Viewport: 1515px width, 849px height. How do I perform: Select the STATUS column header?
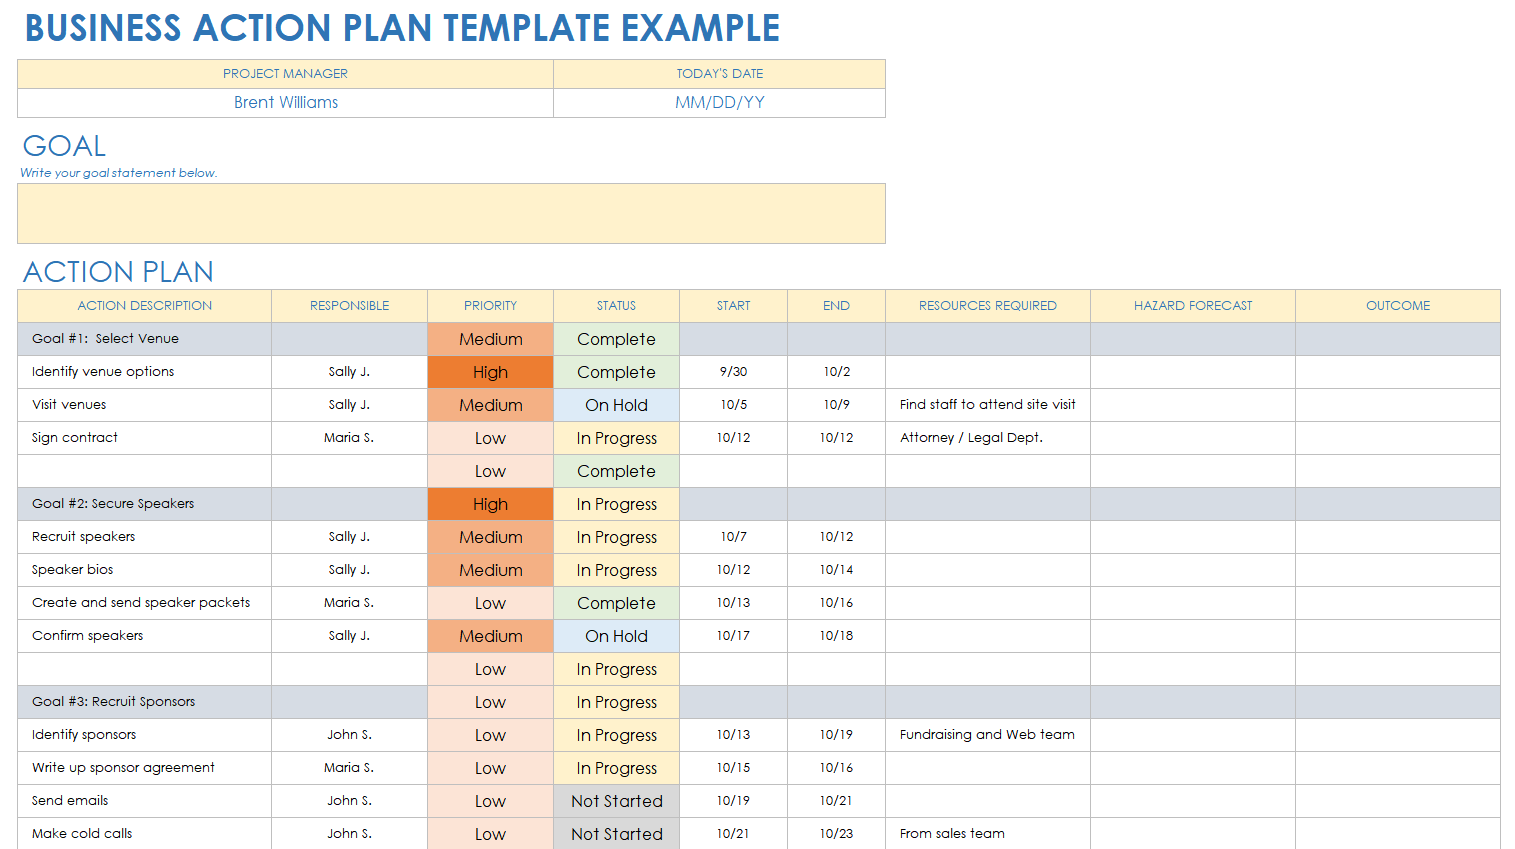click(616, 306)
